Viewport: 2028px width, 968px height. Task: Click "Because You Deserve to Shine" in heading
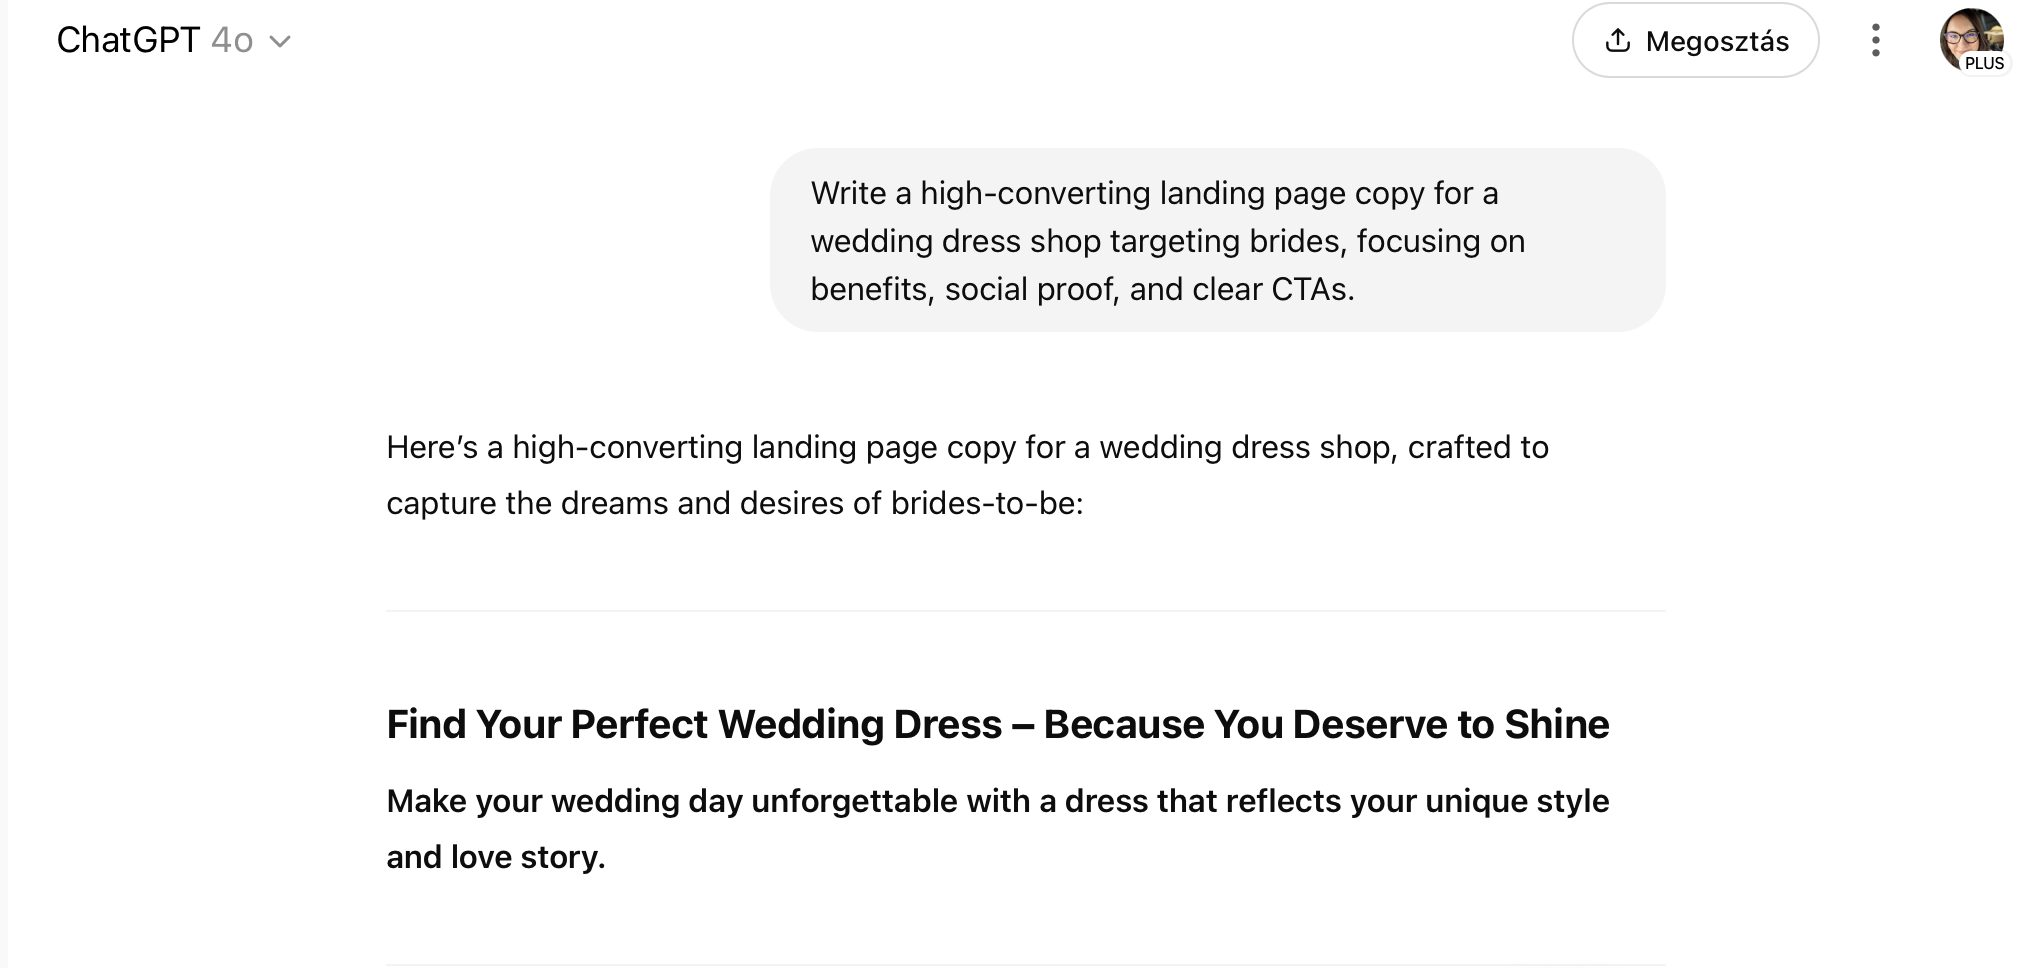pos(1326,724)
